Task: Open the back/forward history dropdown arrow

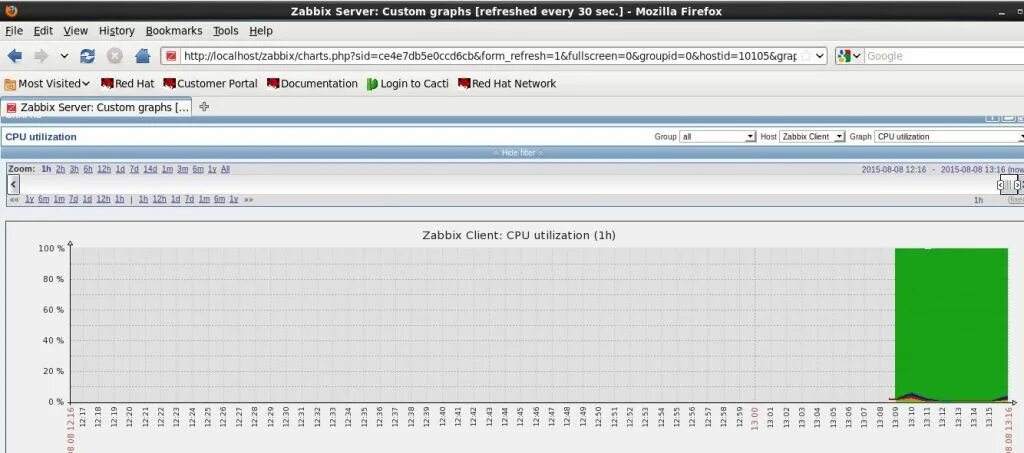Action: point(64,56)
